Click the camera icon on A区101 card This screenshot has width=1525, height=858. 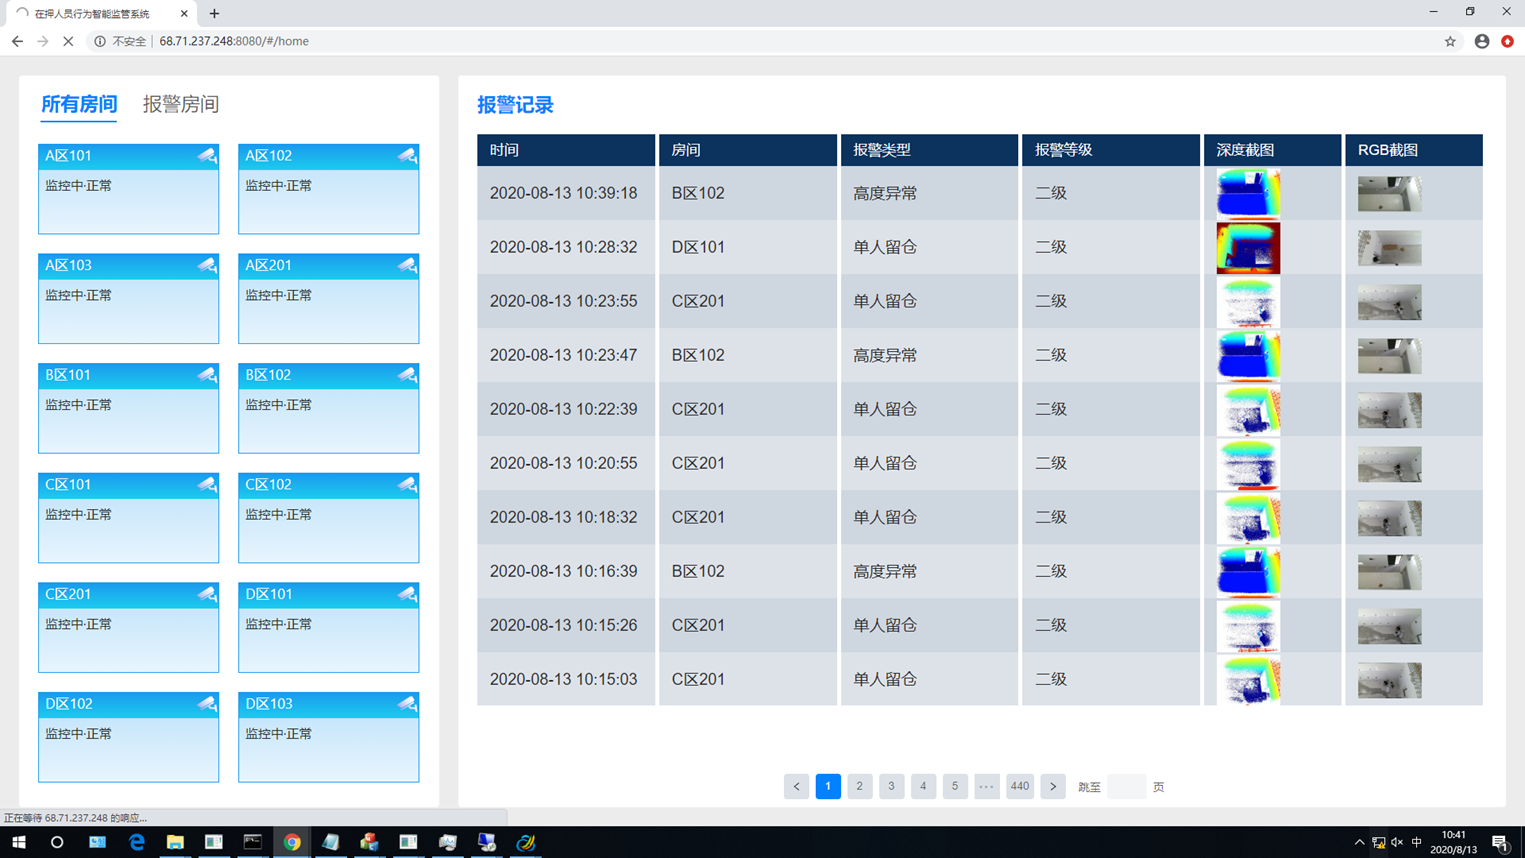tap(206, 156)
